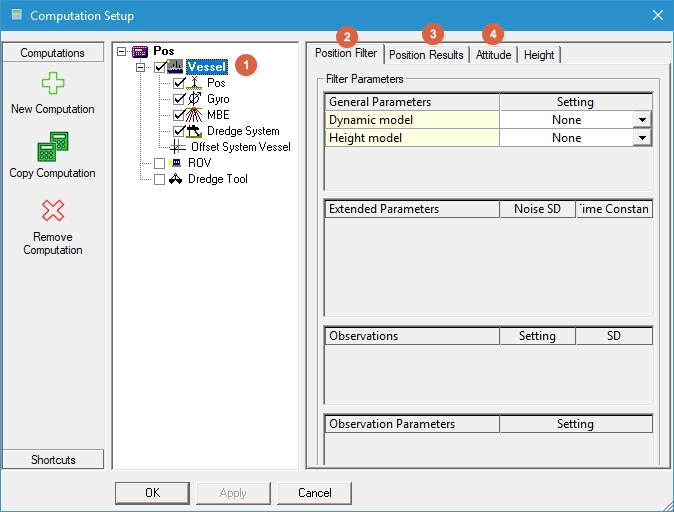Select the Gyro node icon in tree
The image size is (674, 512).
[x=195, y=99]
